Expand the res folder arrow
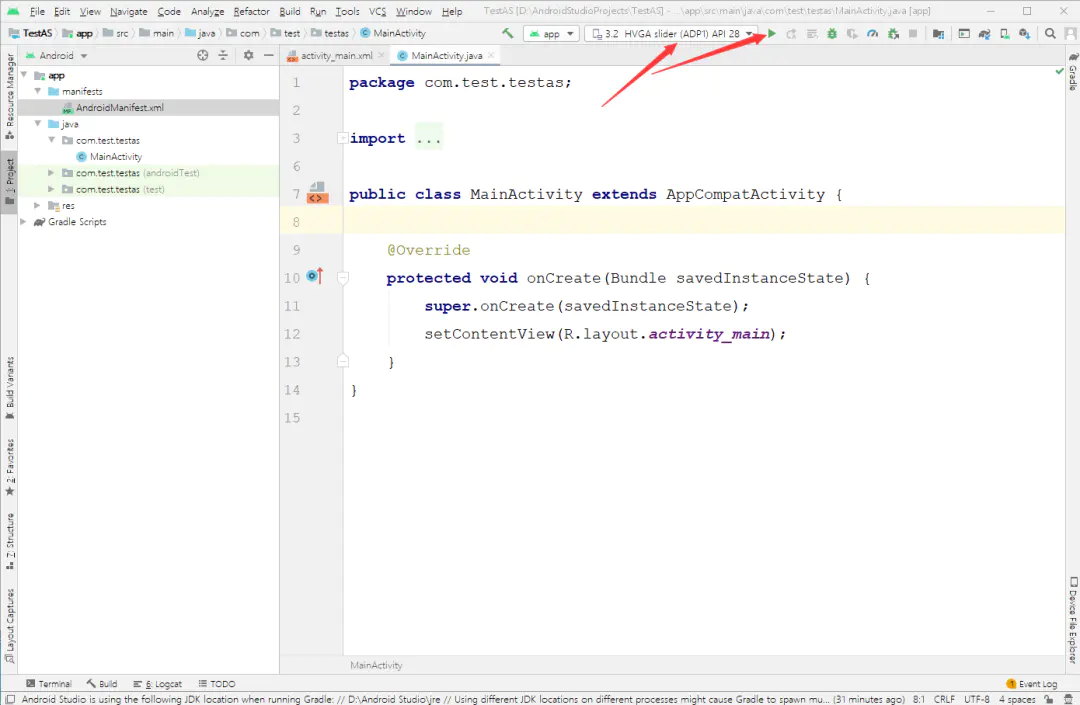The image size is (1080, 705). pos(37,205)
